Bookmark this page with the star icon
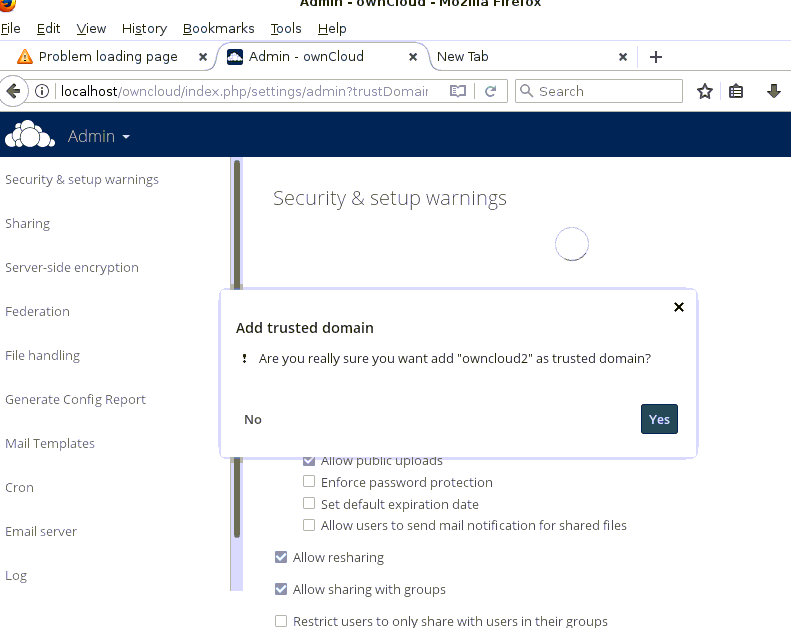This screenshot has height=628, width=791. click(x=705, y=91)
